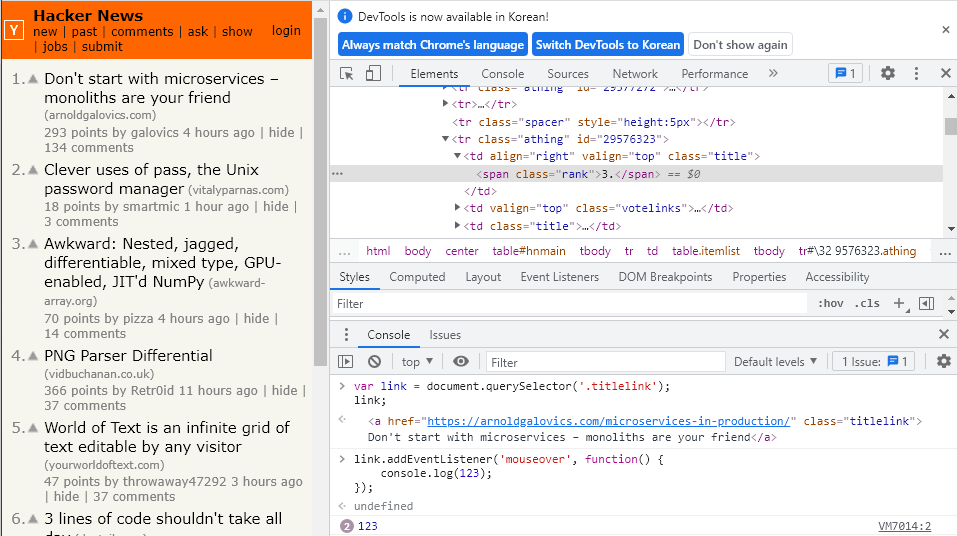This screenshot has width=957, height=536.
Task: Toggle the device toolbar icon
Action: click(373, 74)
